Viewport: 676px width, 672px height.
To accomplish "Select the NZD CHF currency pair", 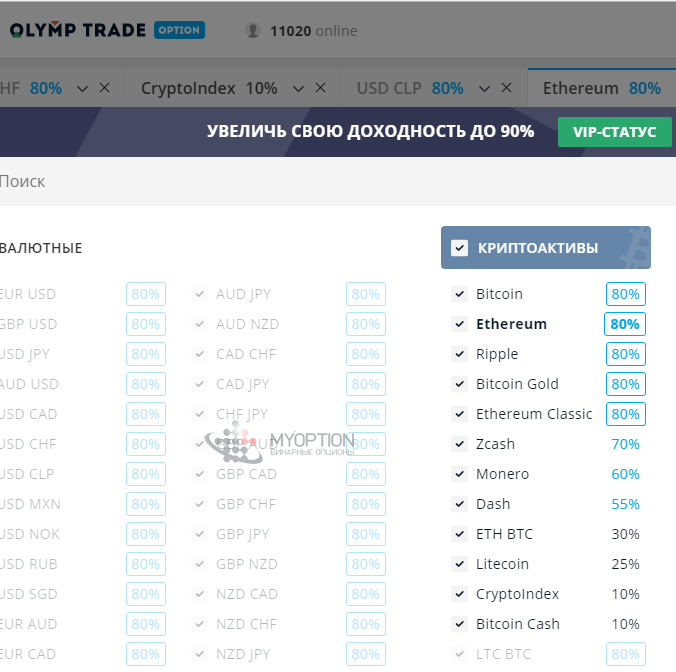I will [x=246, y=624].
